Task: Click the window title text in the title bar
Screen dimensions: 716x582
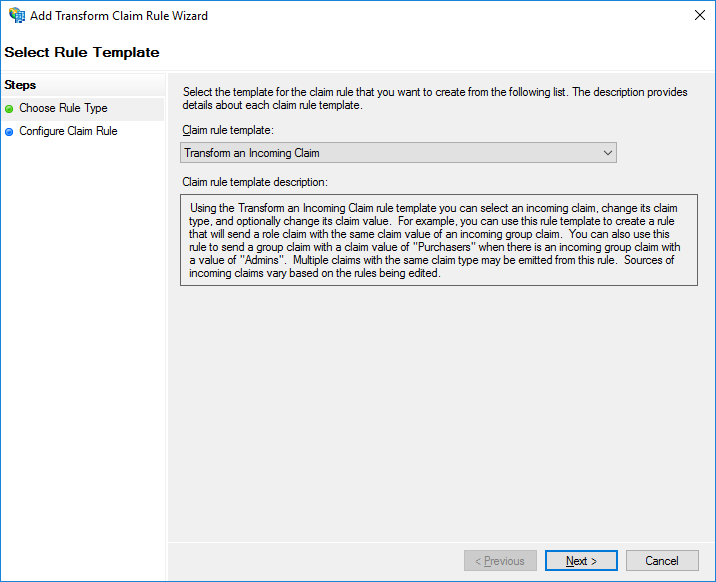Action: 122,16
